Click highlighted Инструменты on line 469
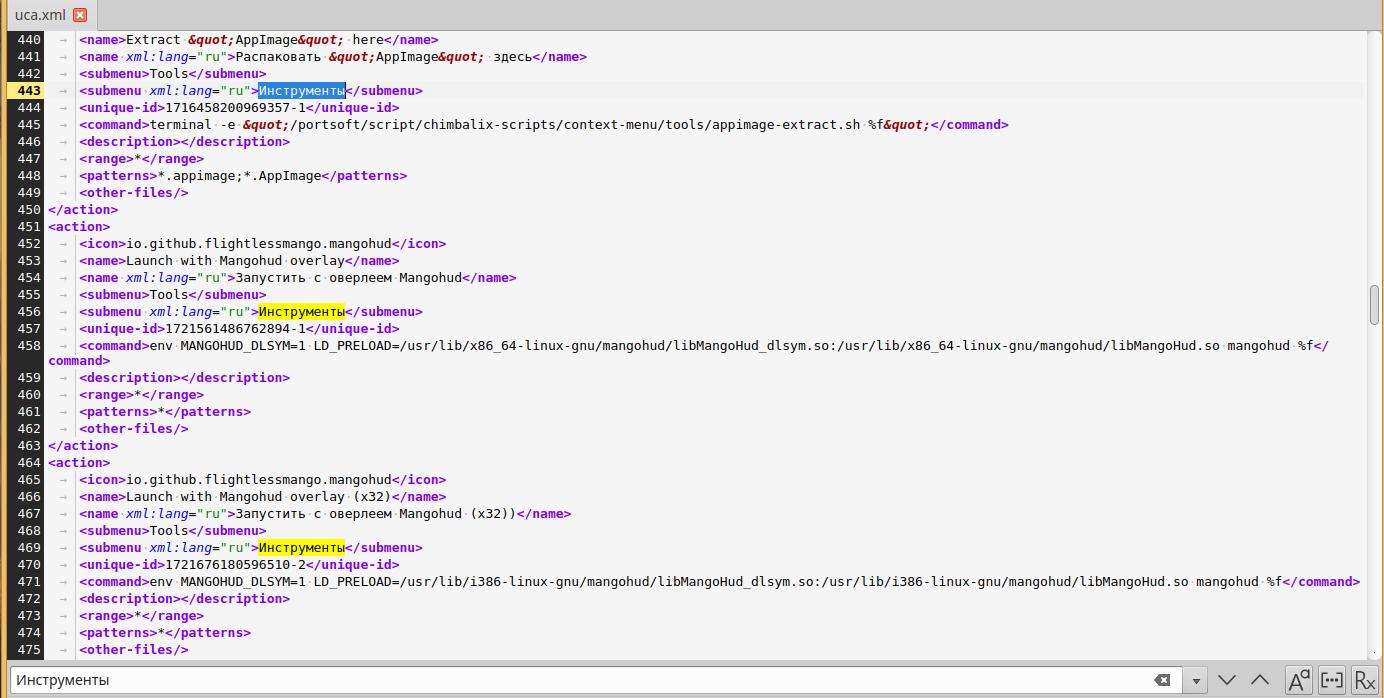The height and width of the screenshot is (698, 1384). click(x=301, y=548)
